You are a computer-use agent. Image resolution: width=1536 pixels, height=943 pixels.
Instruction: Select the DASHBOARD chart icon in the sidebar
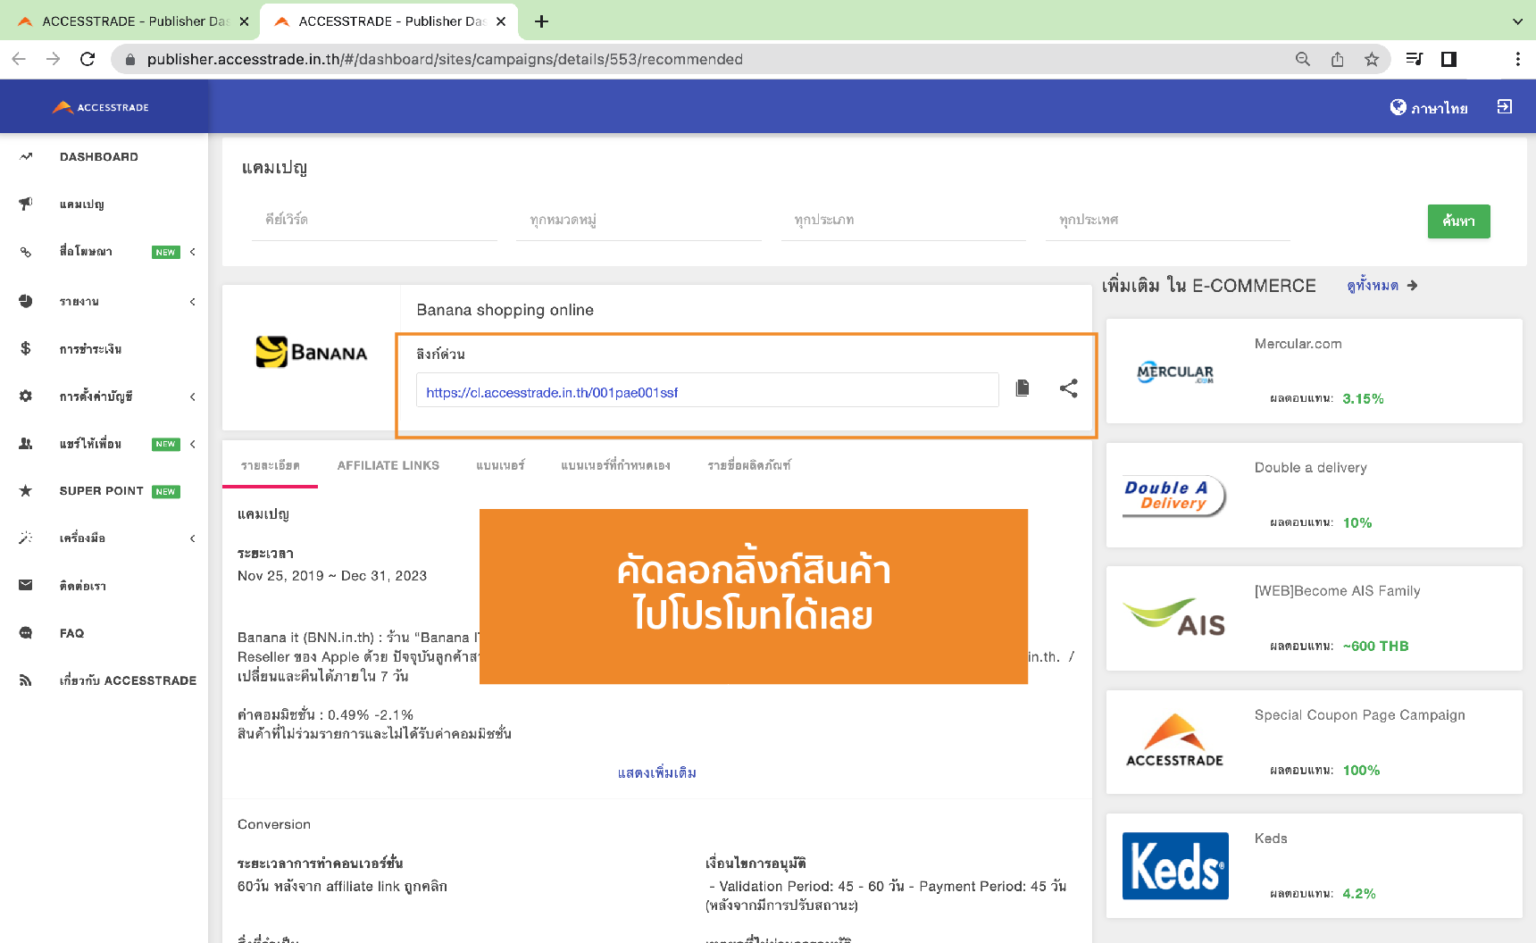coord(25,156)
